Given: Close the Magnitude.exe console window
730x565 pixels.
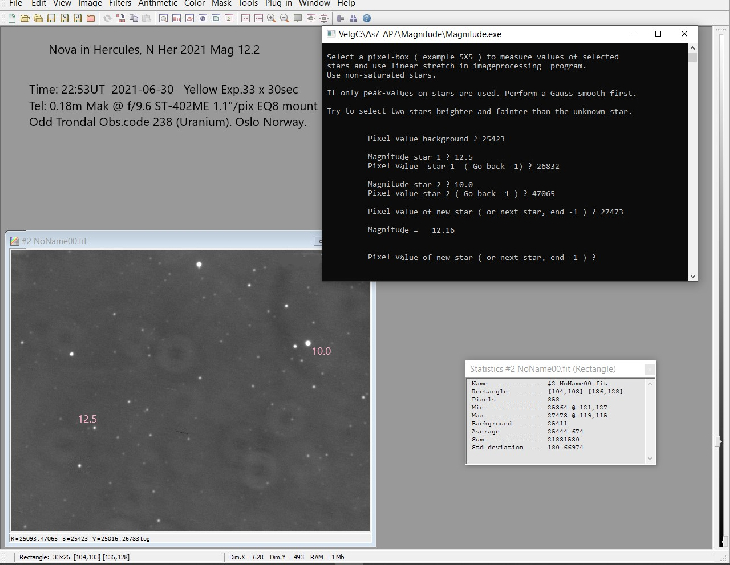Looking at the screenshot, I should pos(685,34).
